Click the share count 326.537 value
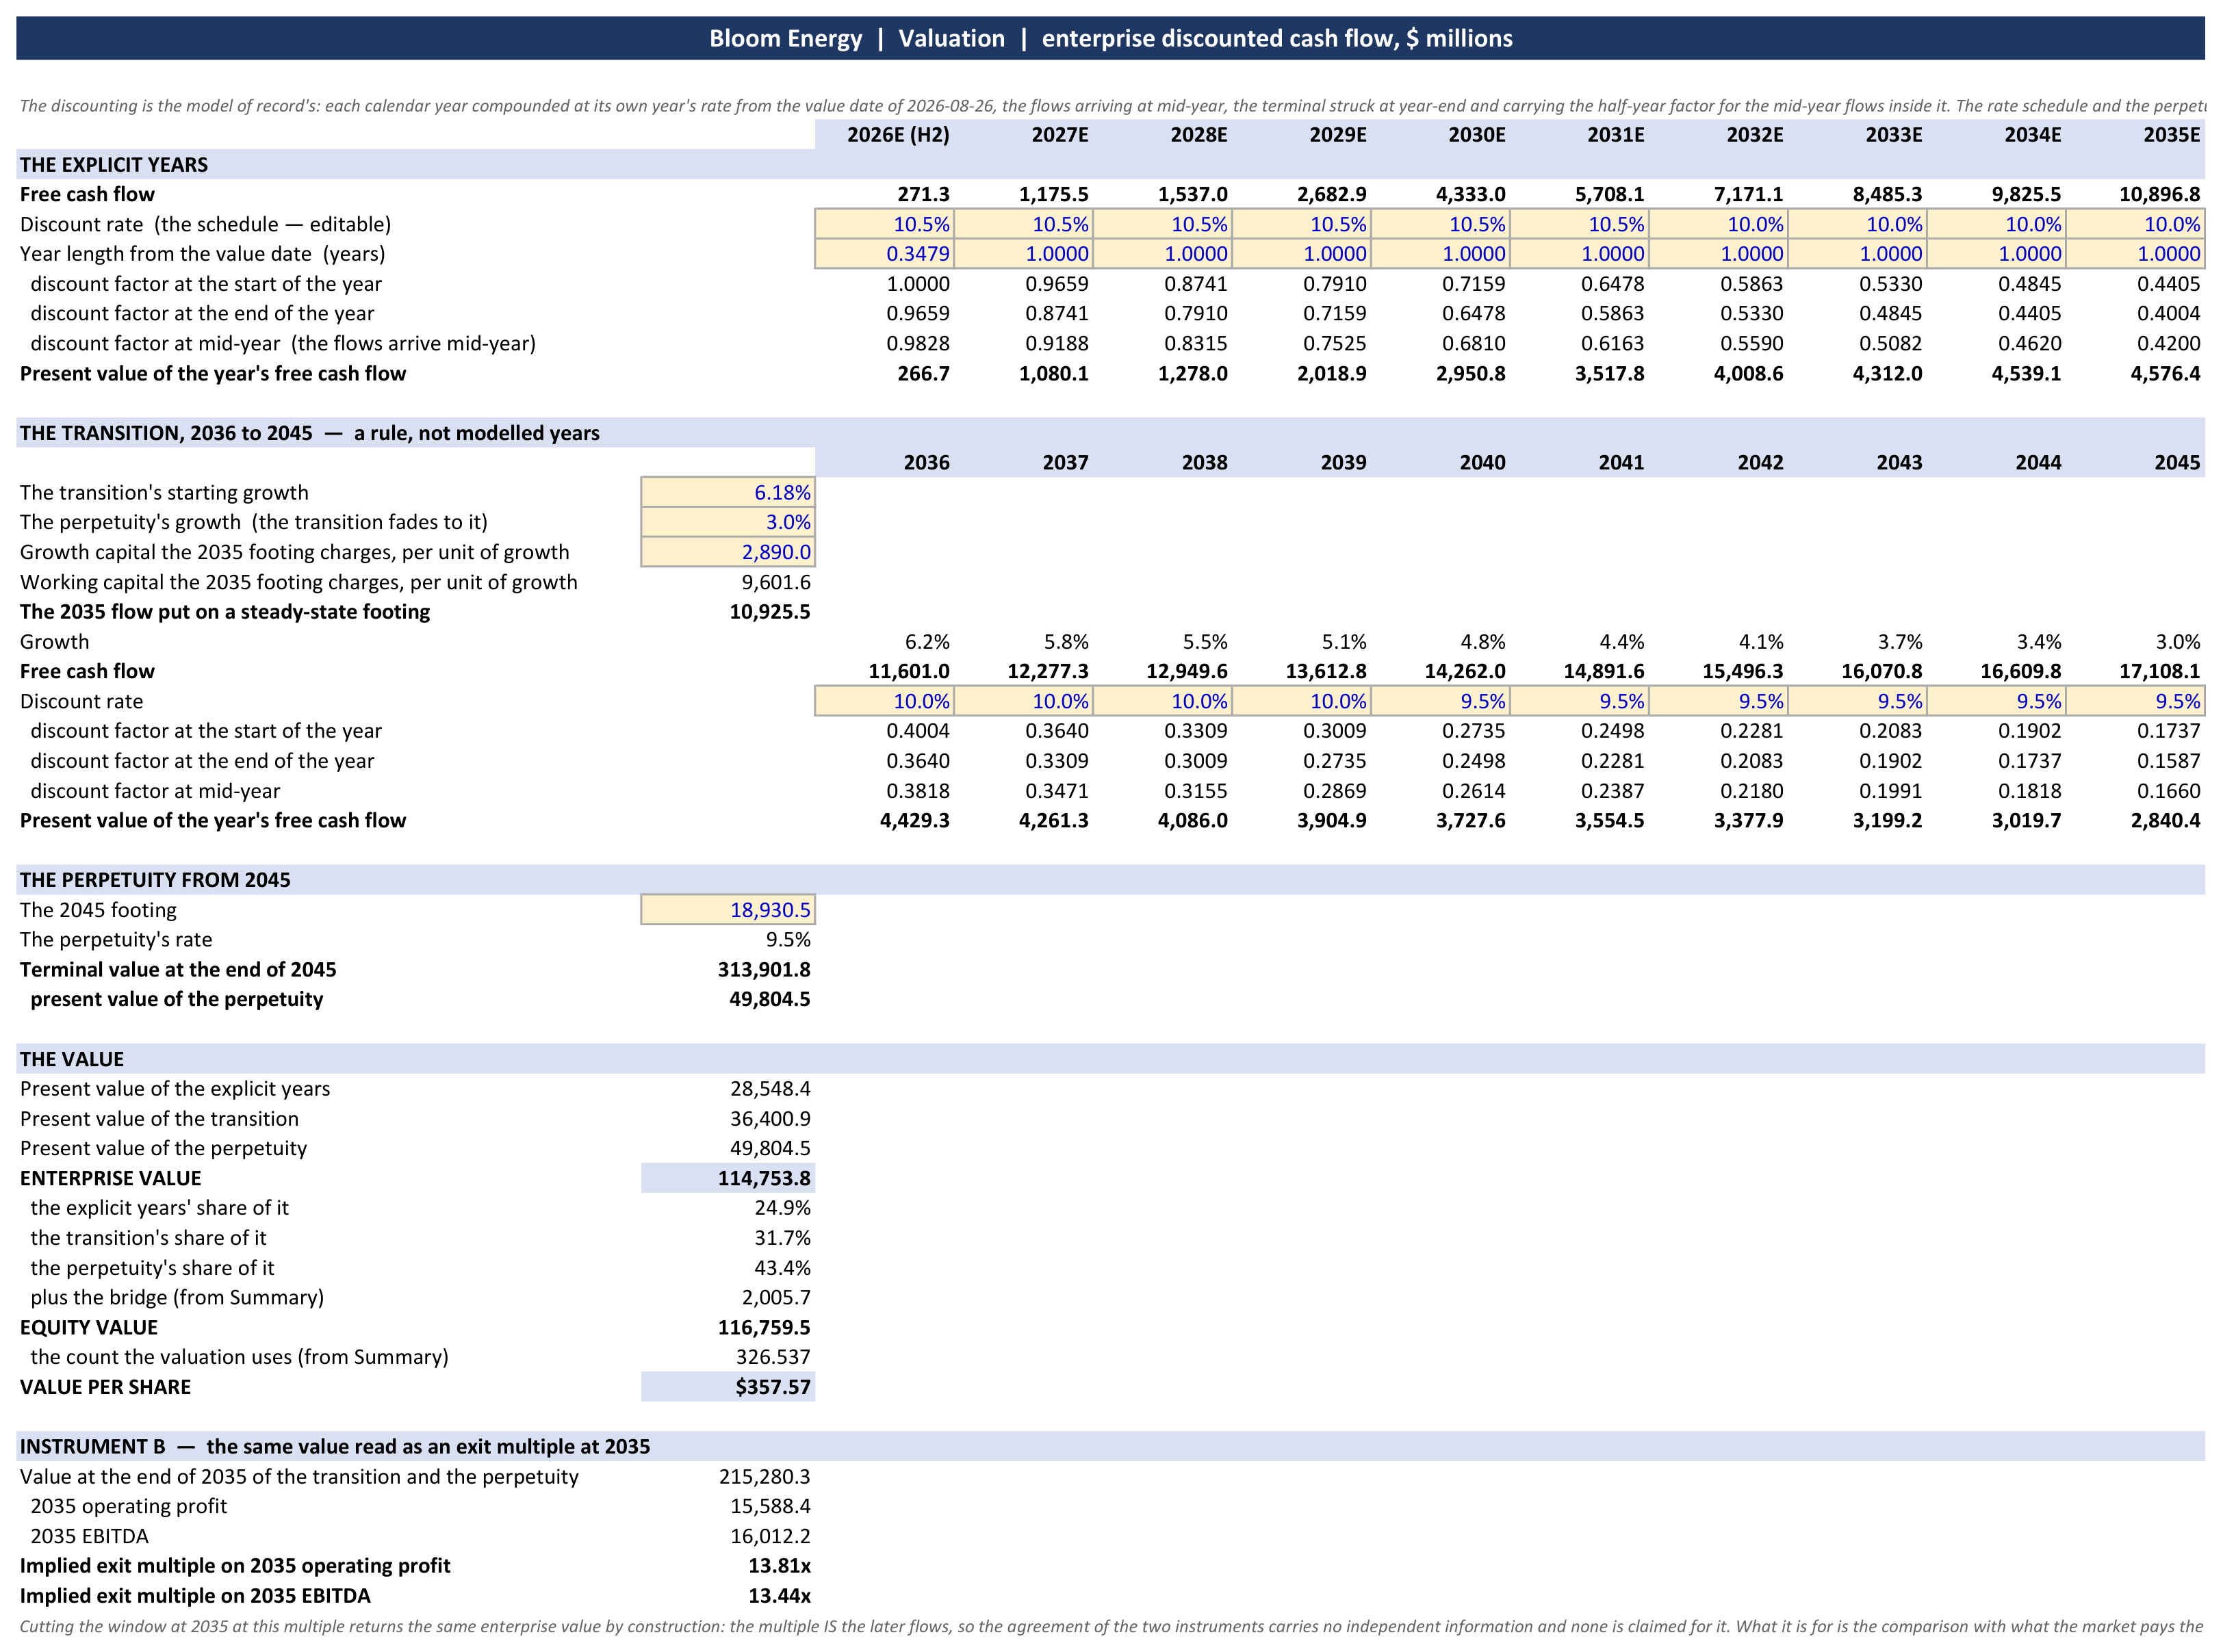 click(x=773, y=1357)
